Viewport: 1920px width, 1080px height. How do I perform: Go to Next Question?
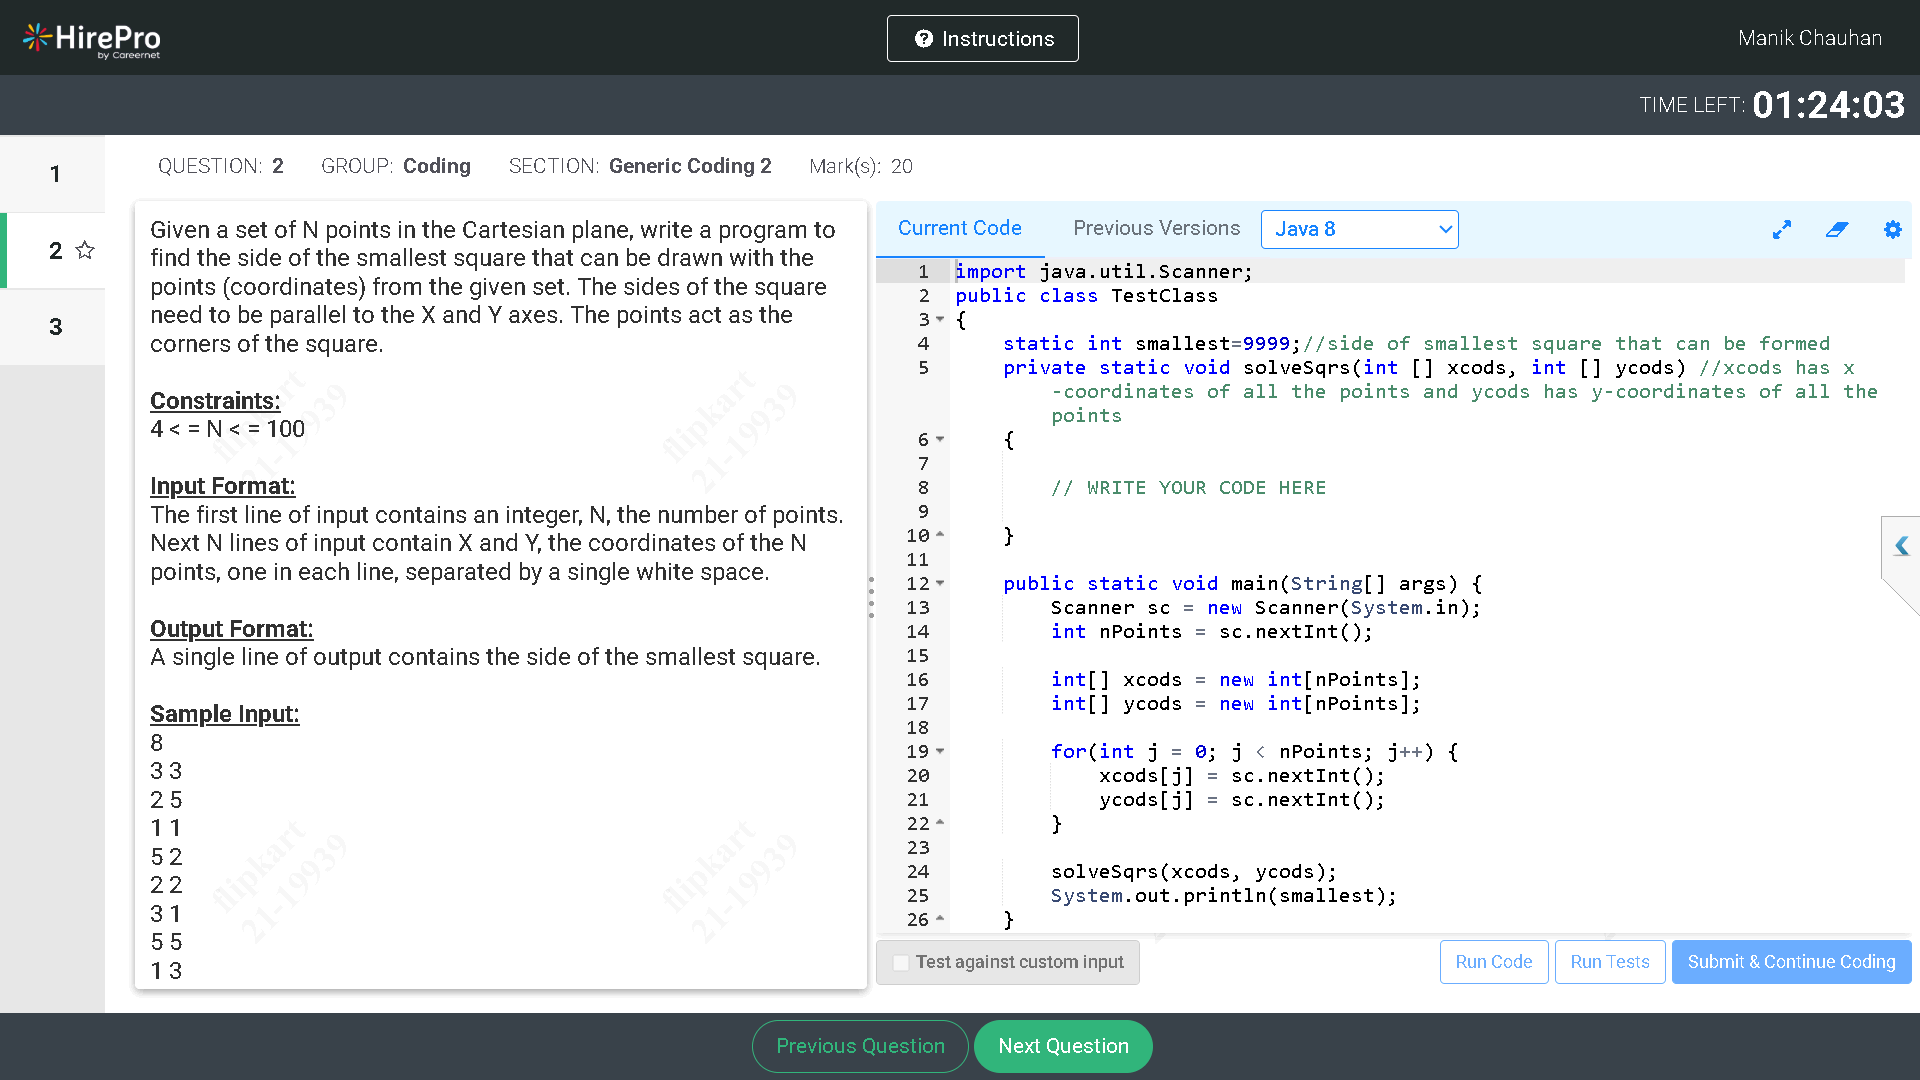click(x=1063, y=1046)
